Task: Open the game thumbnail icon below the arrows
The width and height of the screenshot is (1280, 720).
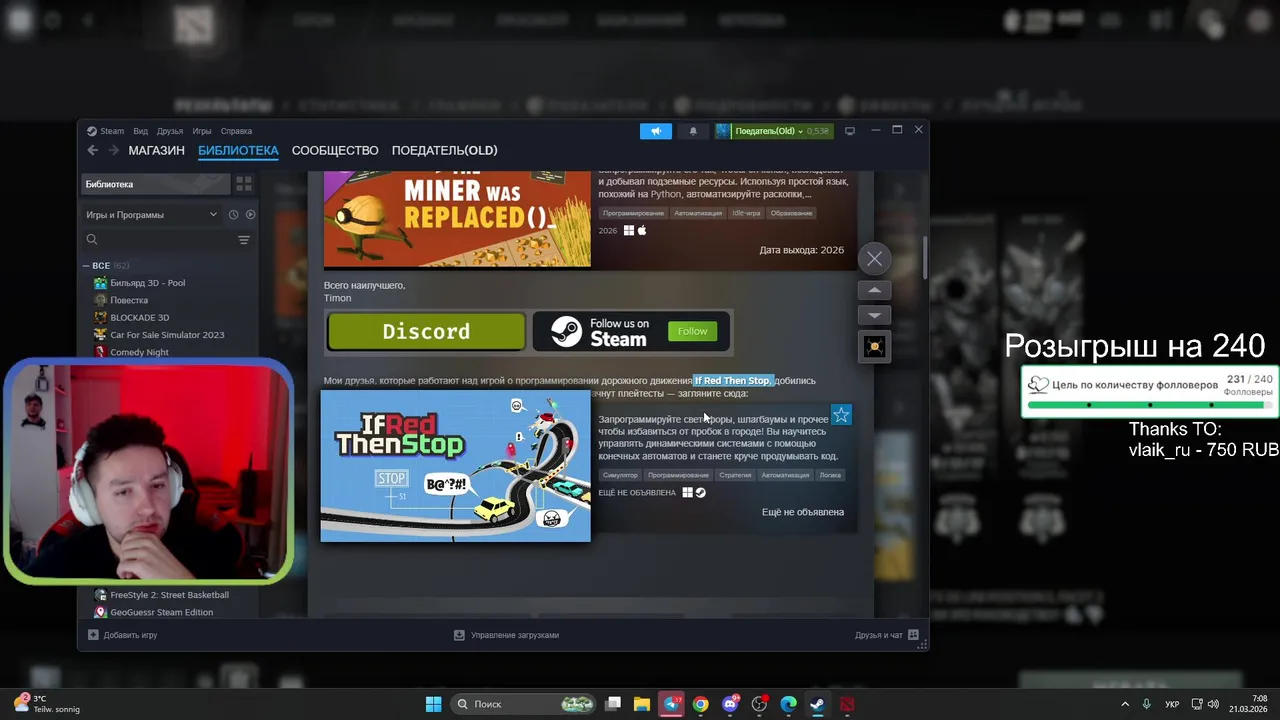Action: pyautogui.click(x=874, y=347)
